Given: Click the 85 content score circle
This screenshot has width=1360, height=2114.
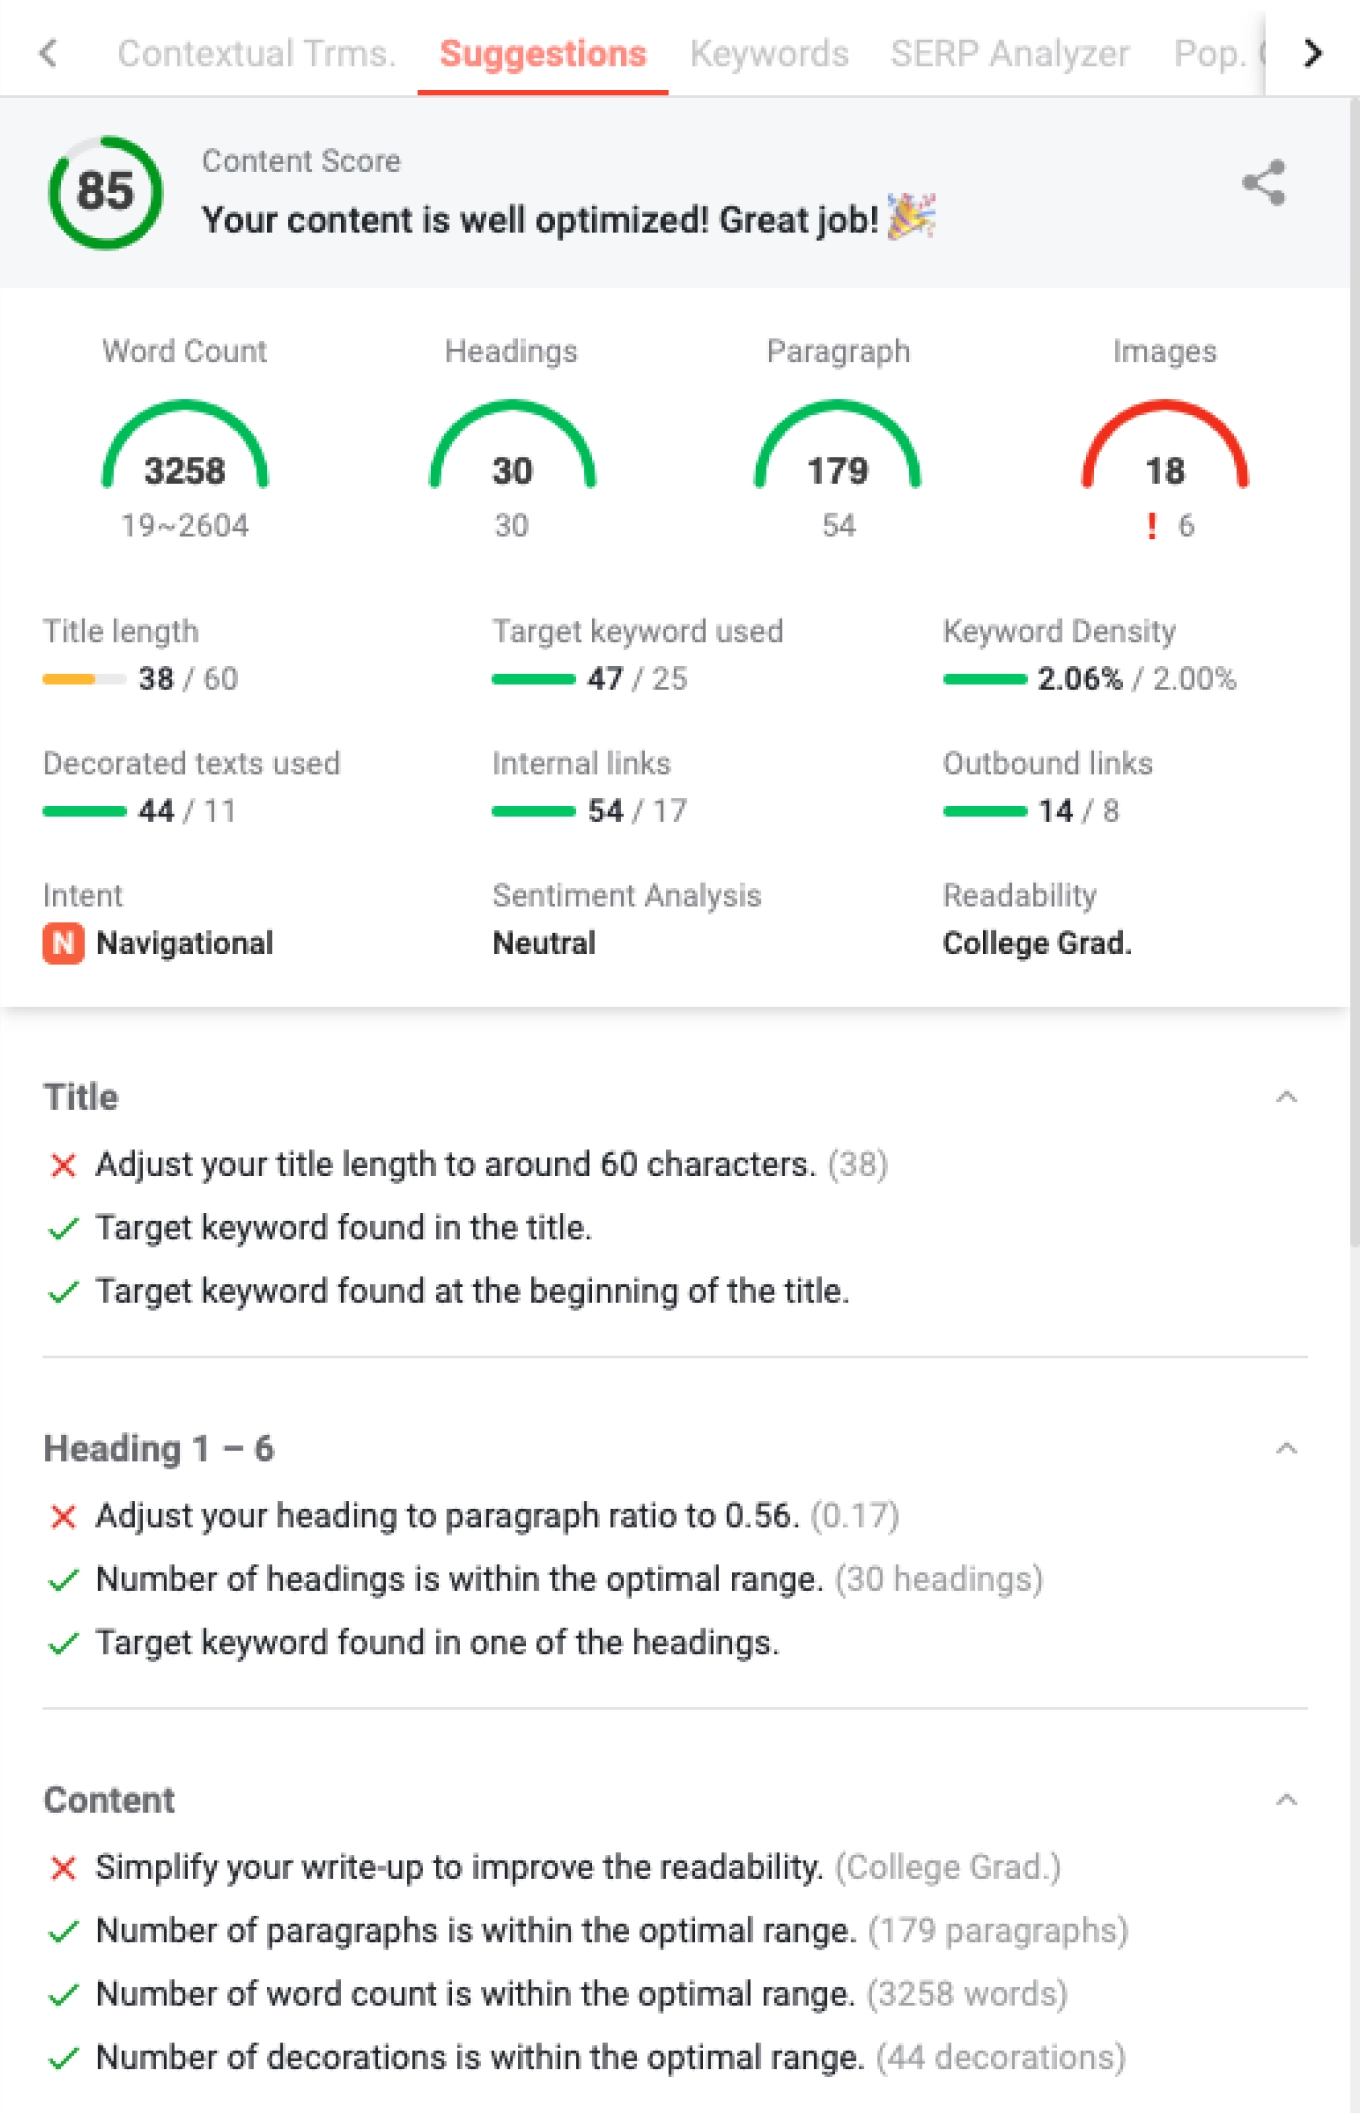Looking at the screenshot, I should tap(105, 192).
